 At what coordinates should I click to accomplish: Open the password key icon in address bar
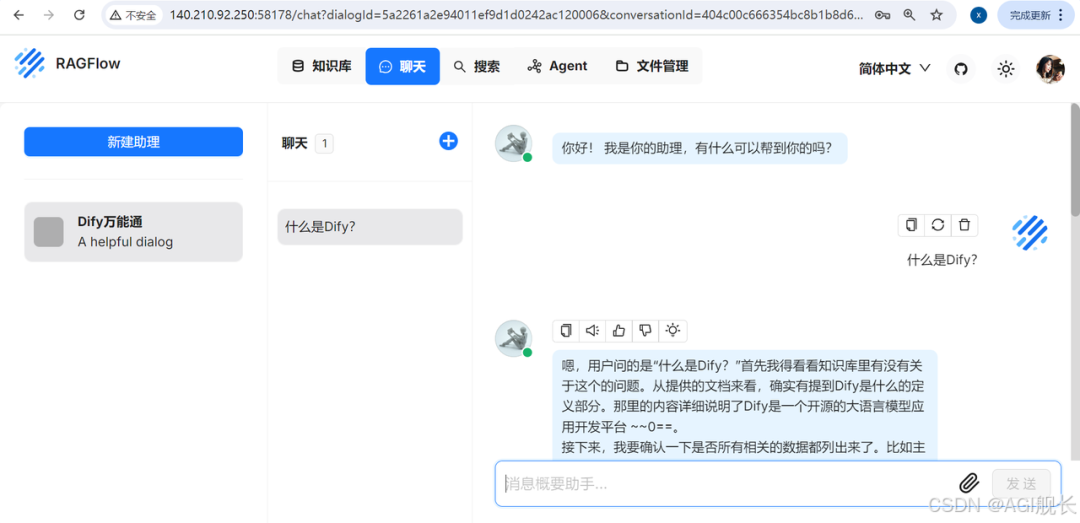(x=882, y=15)
